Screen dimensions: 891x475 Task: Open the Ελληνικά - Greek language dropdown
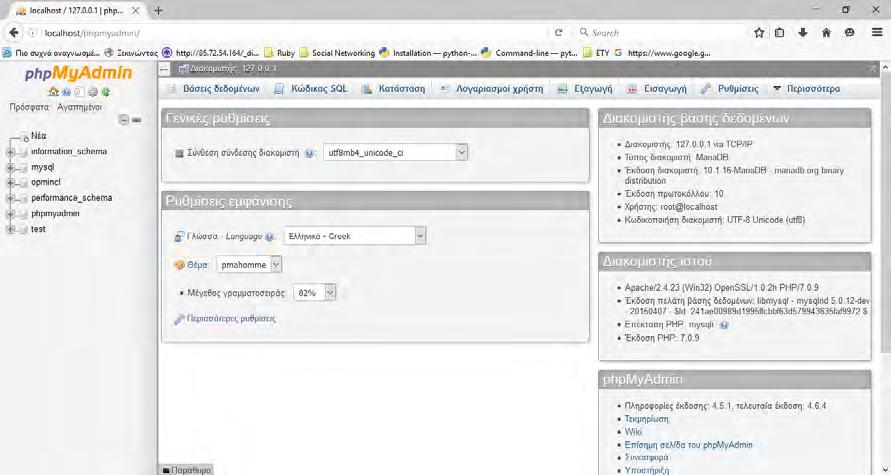tap(355, 236)
